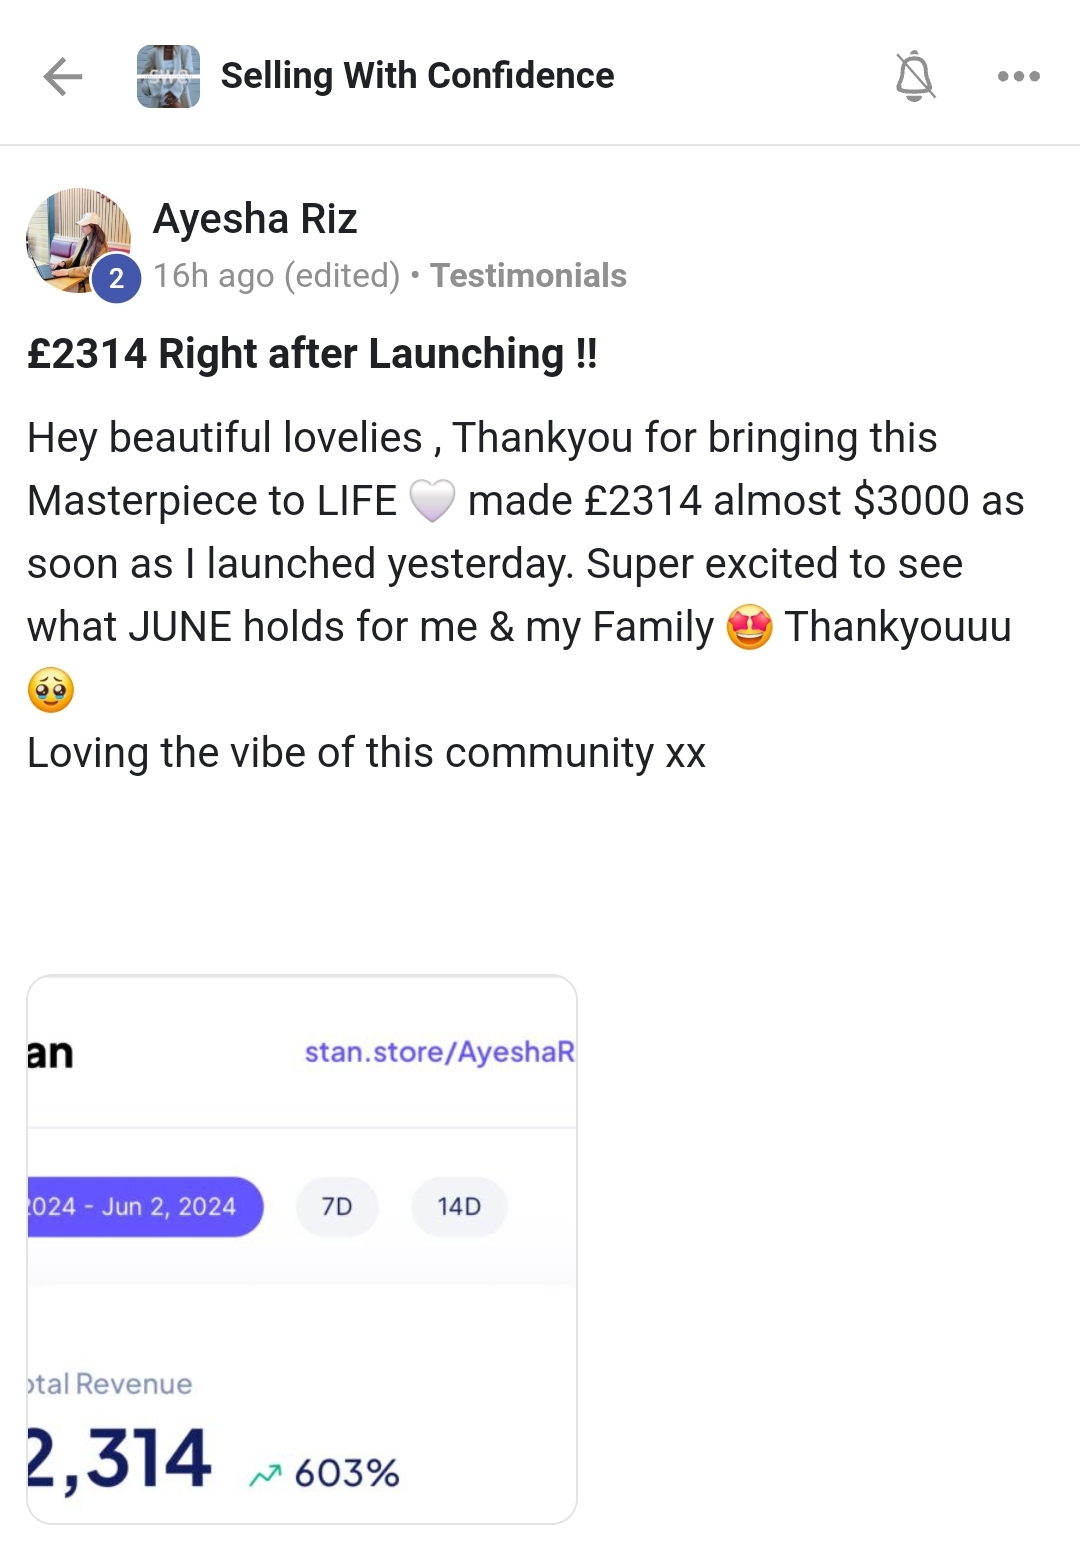
Task: Select the 14D range chip
Action: click(x=459, y=1207)
